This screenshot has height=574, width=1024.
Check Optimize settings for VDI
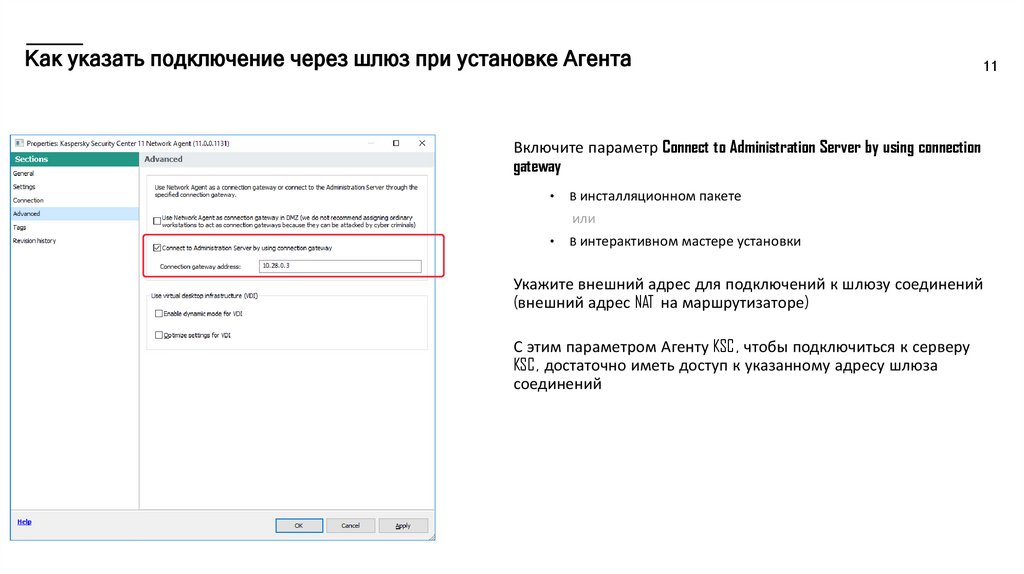click(159, 335)
